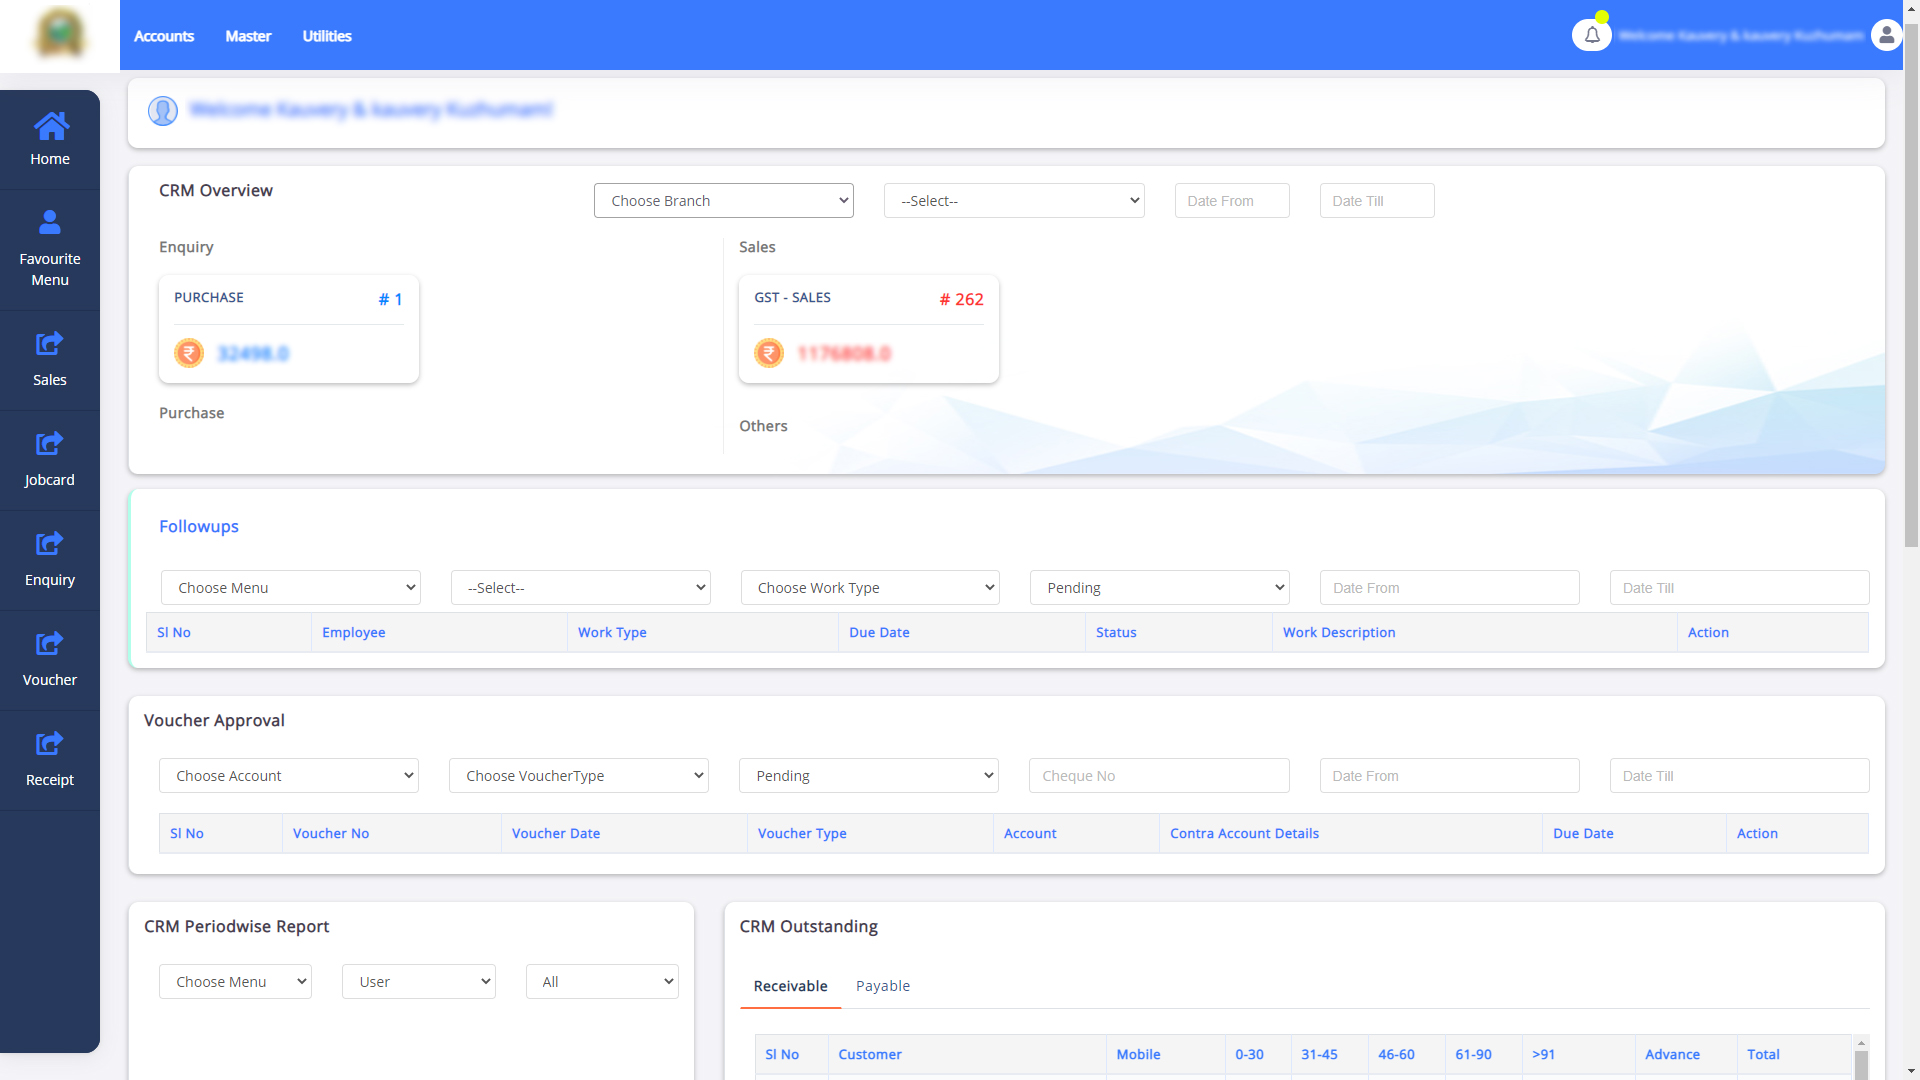Expand the Choose Branch dropdown
Image resolution: width=1920 pixels, height=1080 pixels.
[x=723, y=201]
